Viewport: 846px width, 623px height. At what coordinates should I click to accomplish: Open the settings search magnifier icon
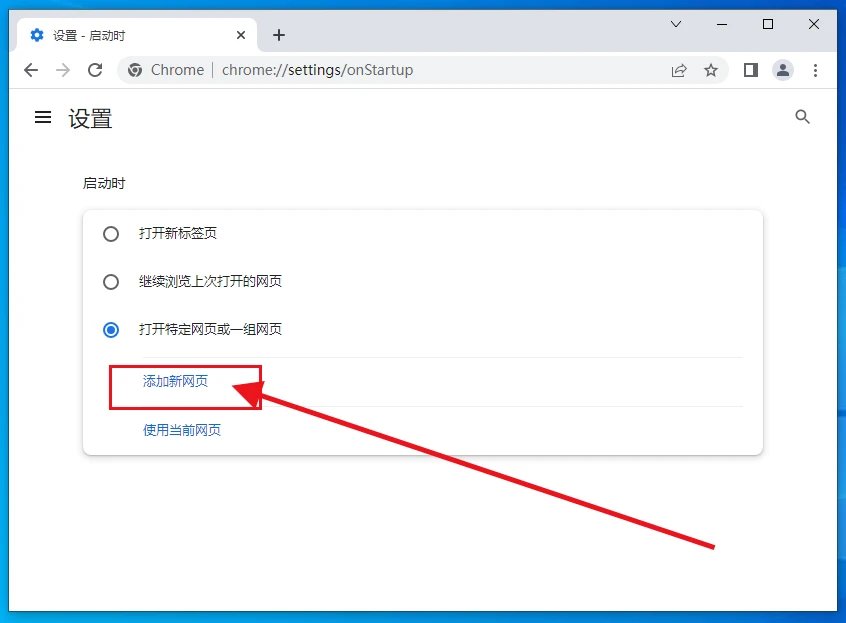[x=802, y=117]
